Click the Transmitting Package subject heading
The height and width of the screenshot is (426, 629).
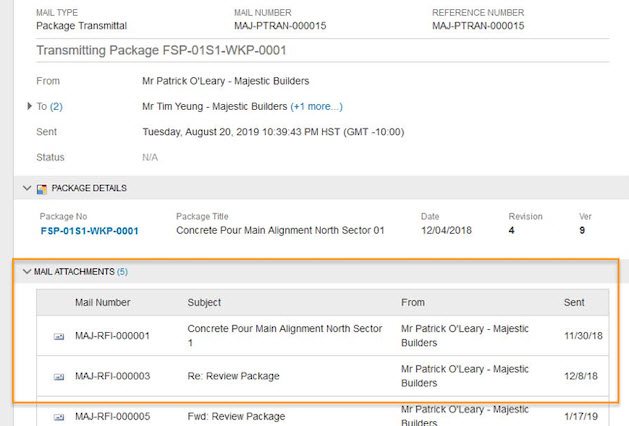click(161, 51)
